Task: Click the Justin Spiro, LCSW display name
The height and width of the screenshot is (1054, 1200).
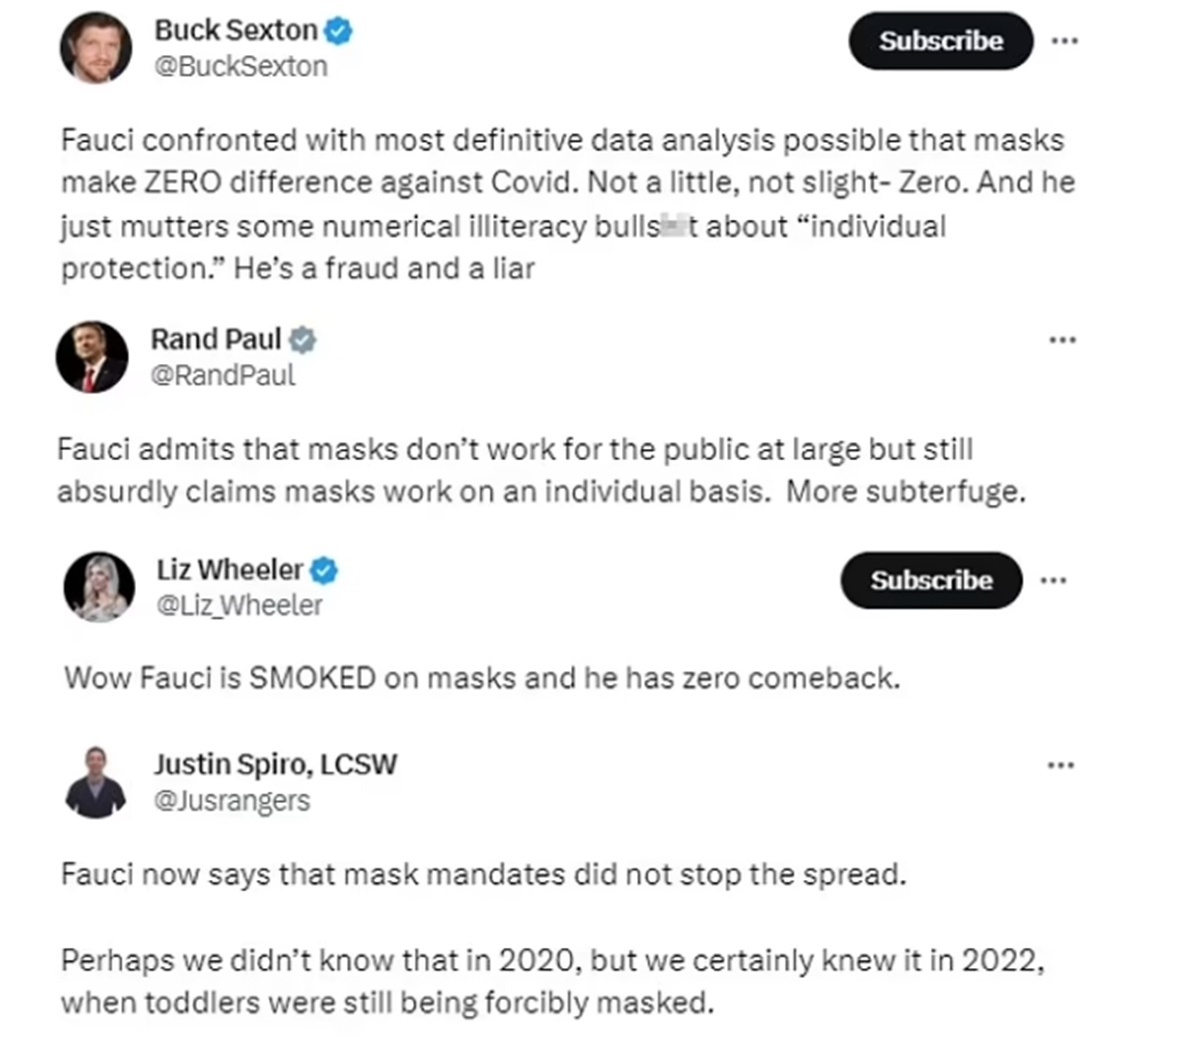Action: point(275,765)
